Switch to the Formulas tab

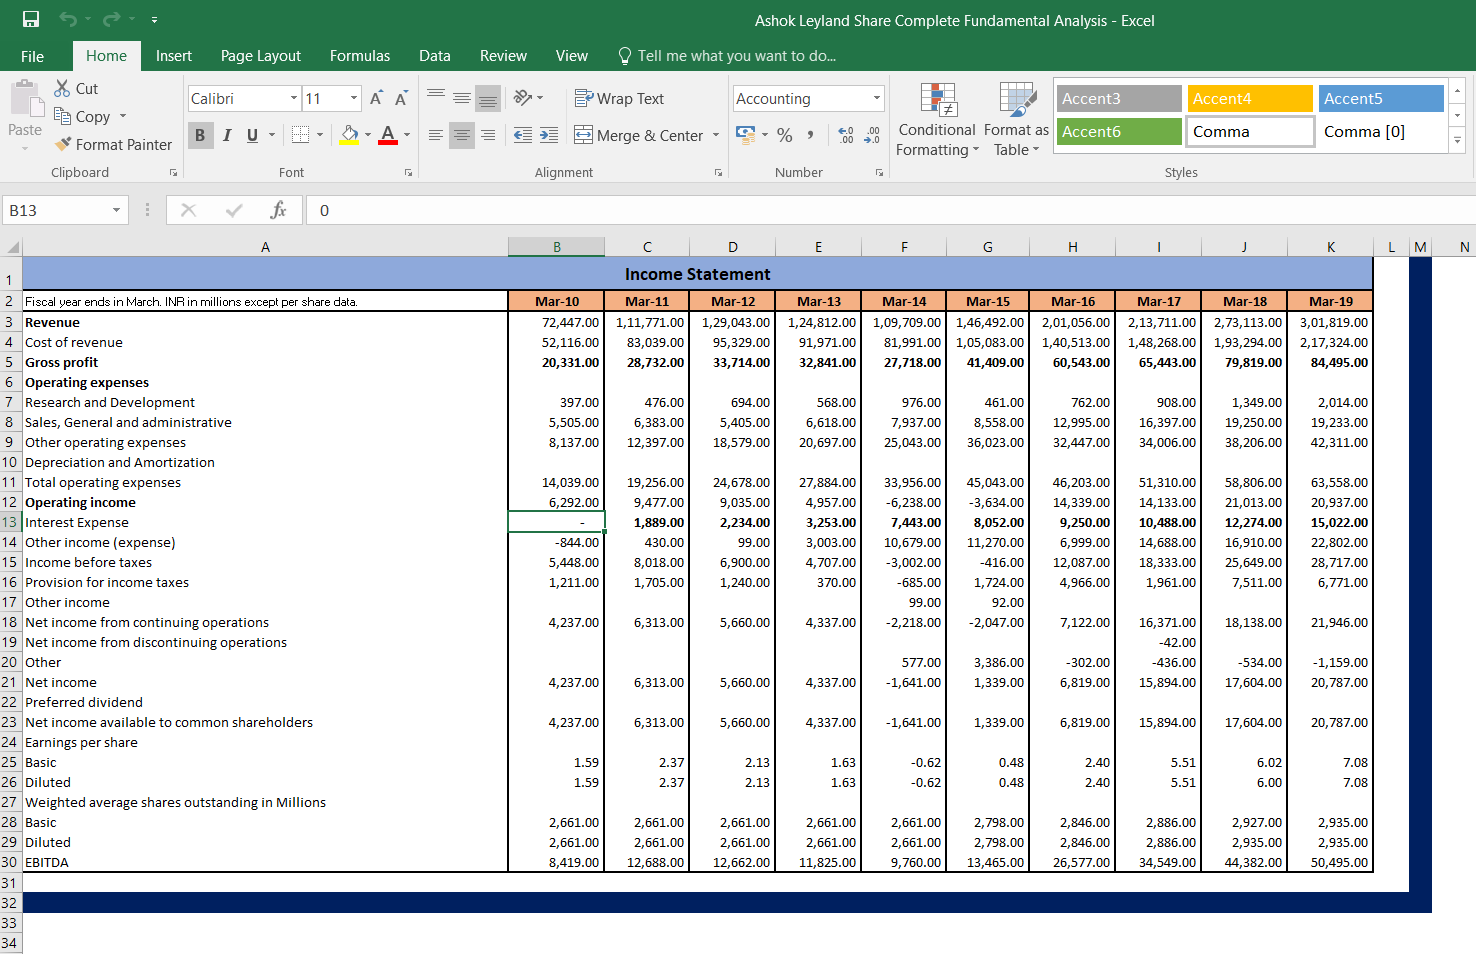click(x=360, y=56)
